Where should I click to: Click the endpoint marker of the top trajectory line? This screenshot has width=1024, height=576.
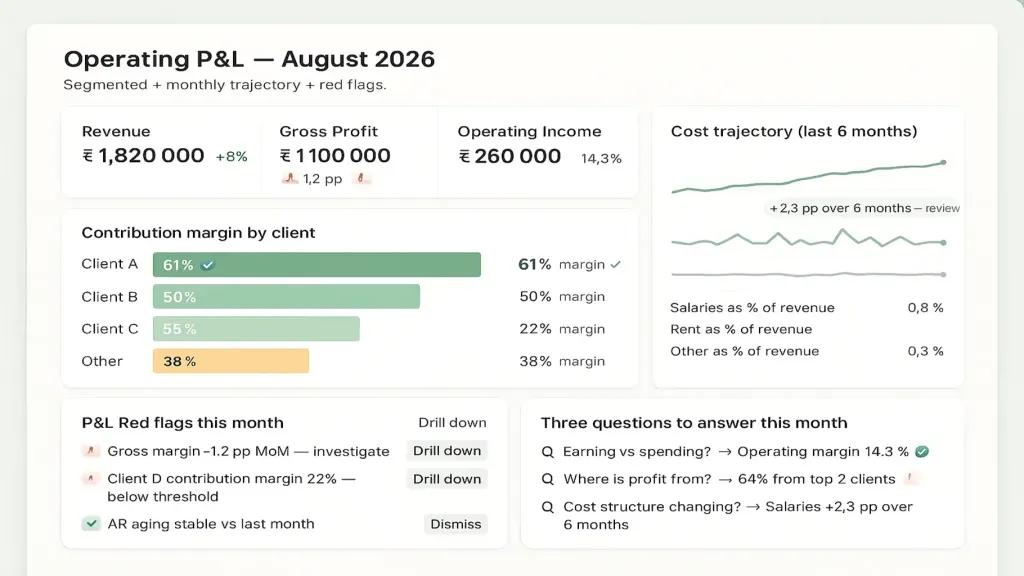click(x=944, y=162)
